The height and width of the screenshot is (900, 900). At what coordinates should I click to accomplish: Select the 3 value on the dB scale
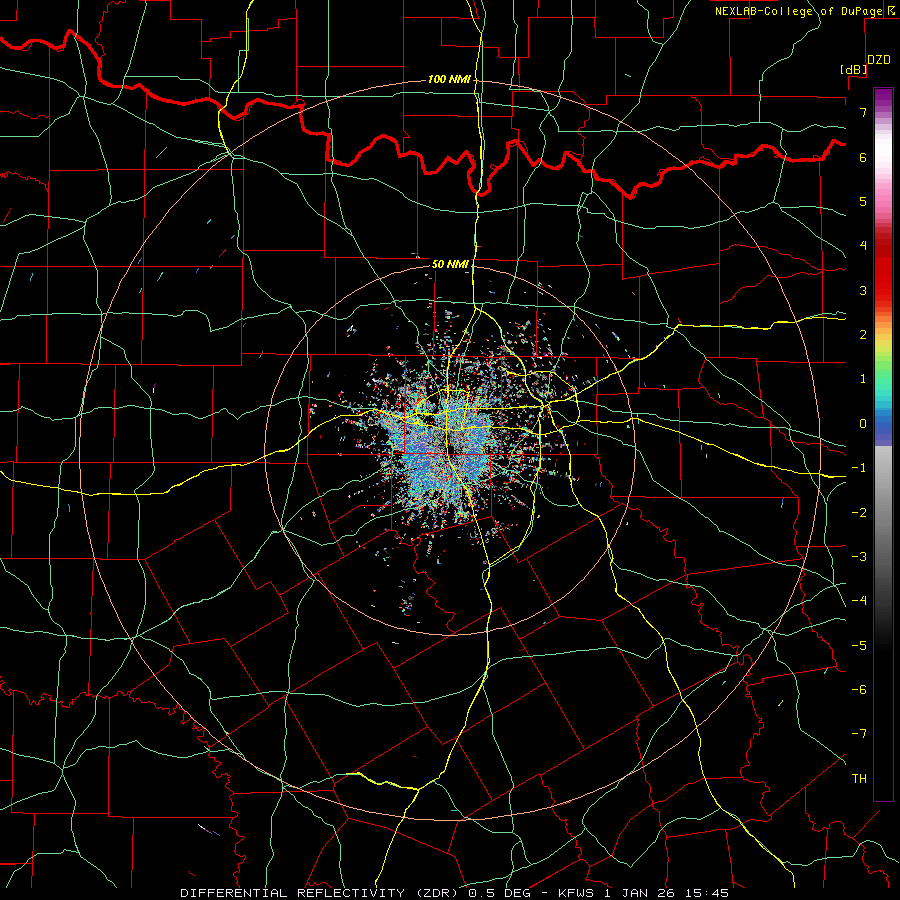[x=863, y=290]
